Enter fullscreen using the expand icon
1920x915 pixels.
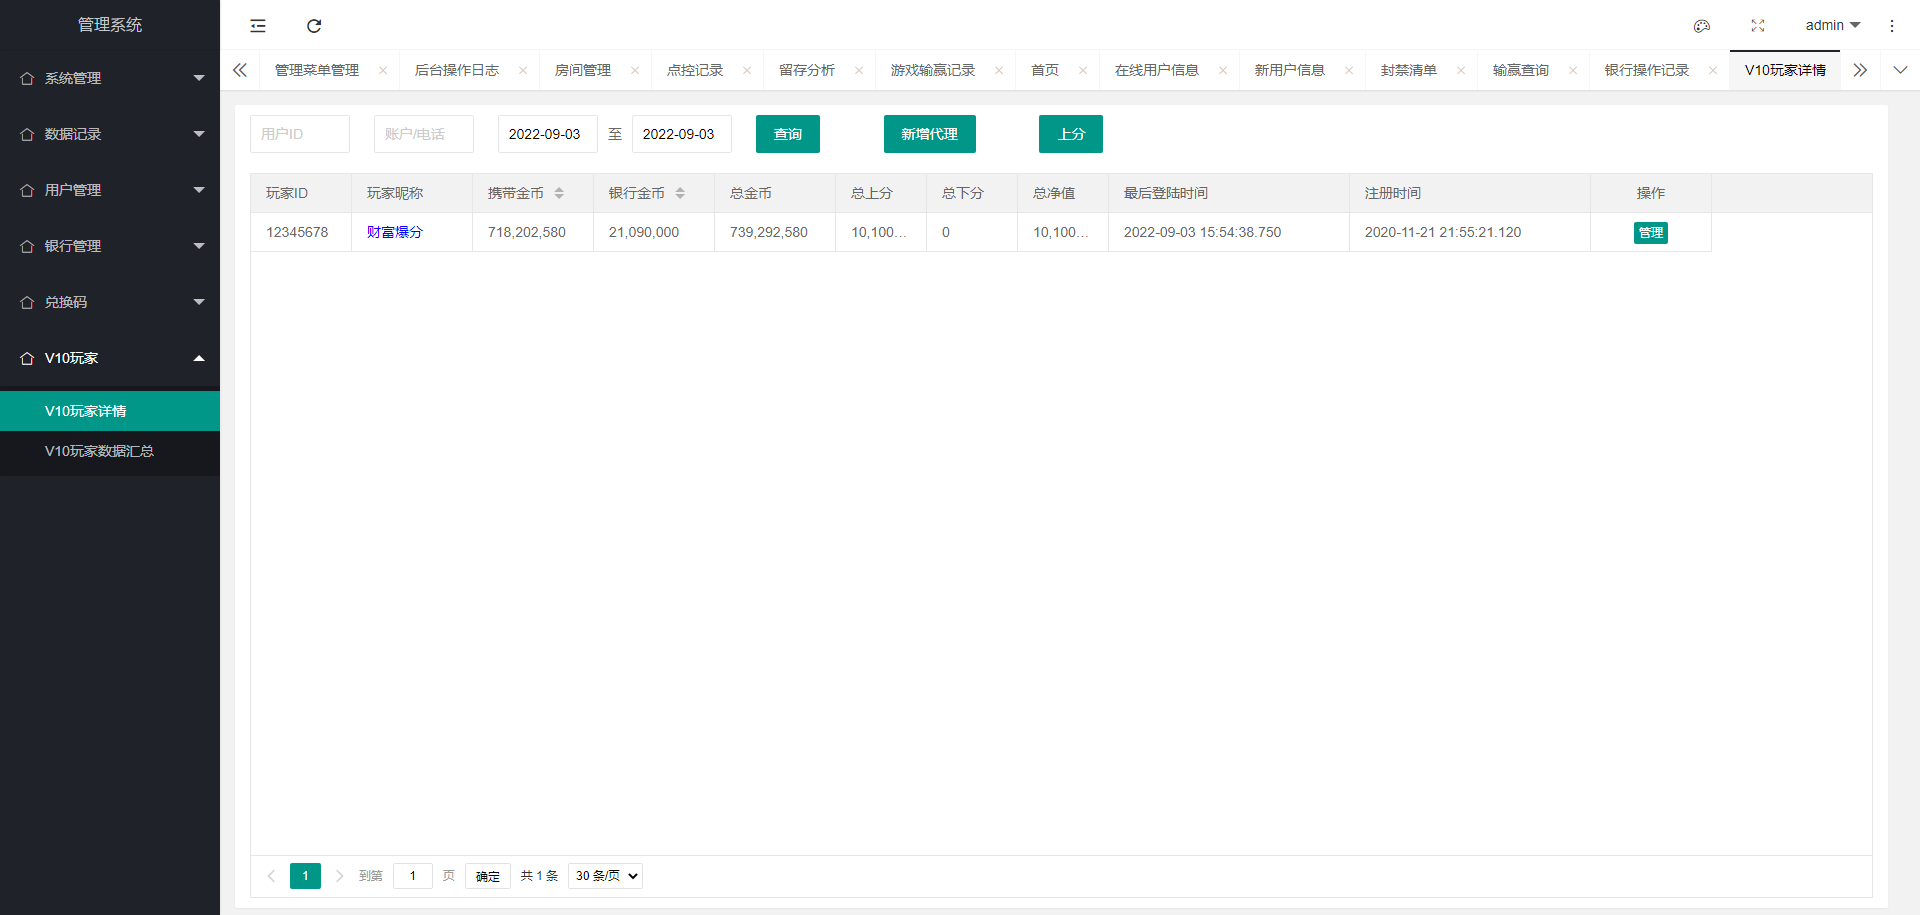coord(1757,26)
